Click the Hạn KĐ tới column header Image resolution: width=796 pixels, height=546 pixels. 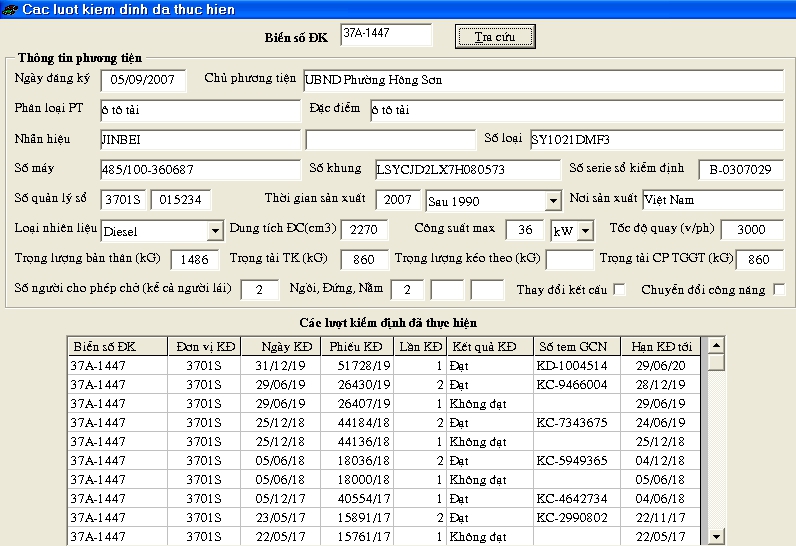point(661,347)
